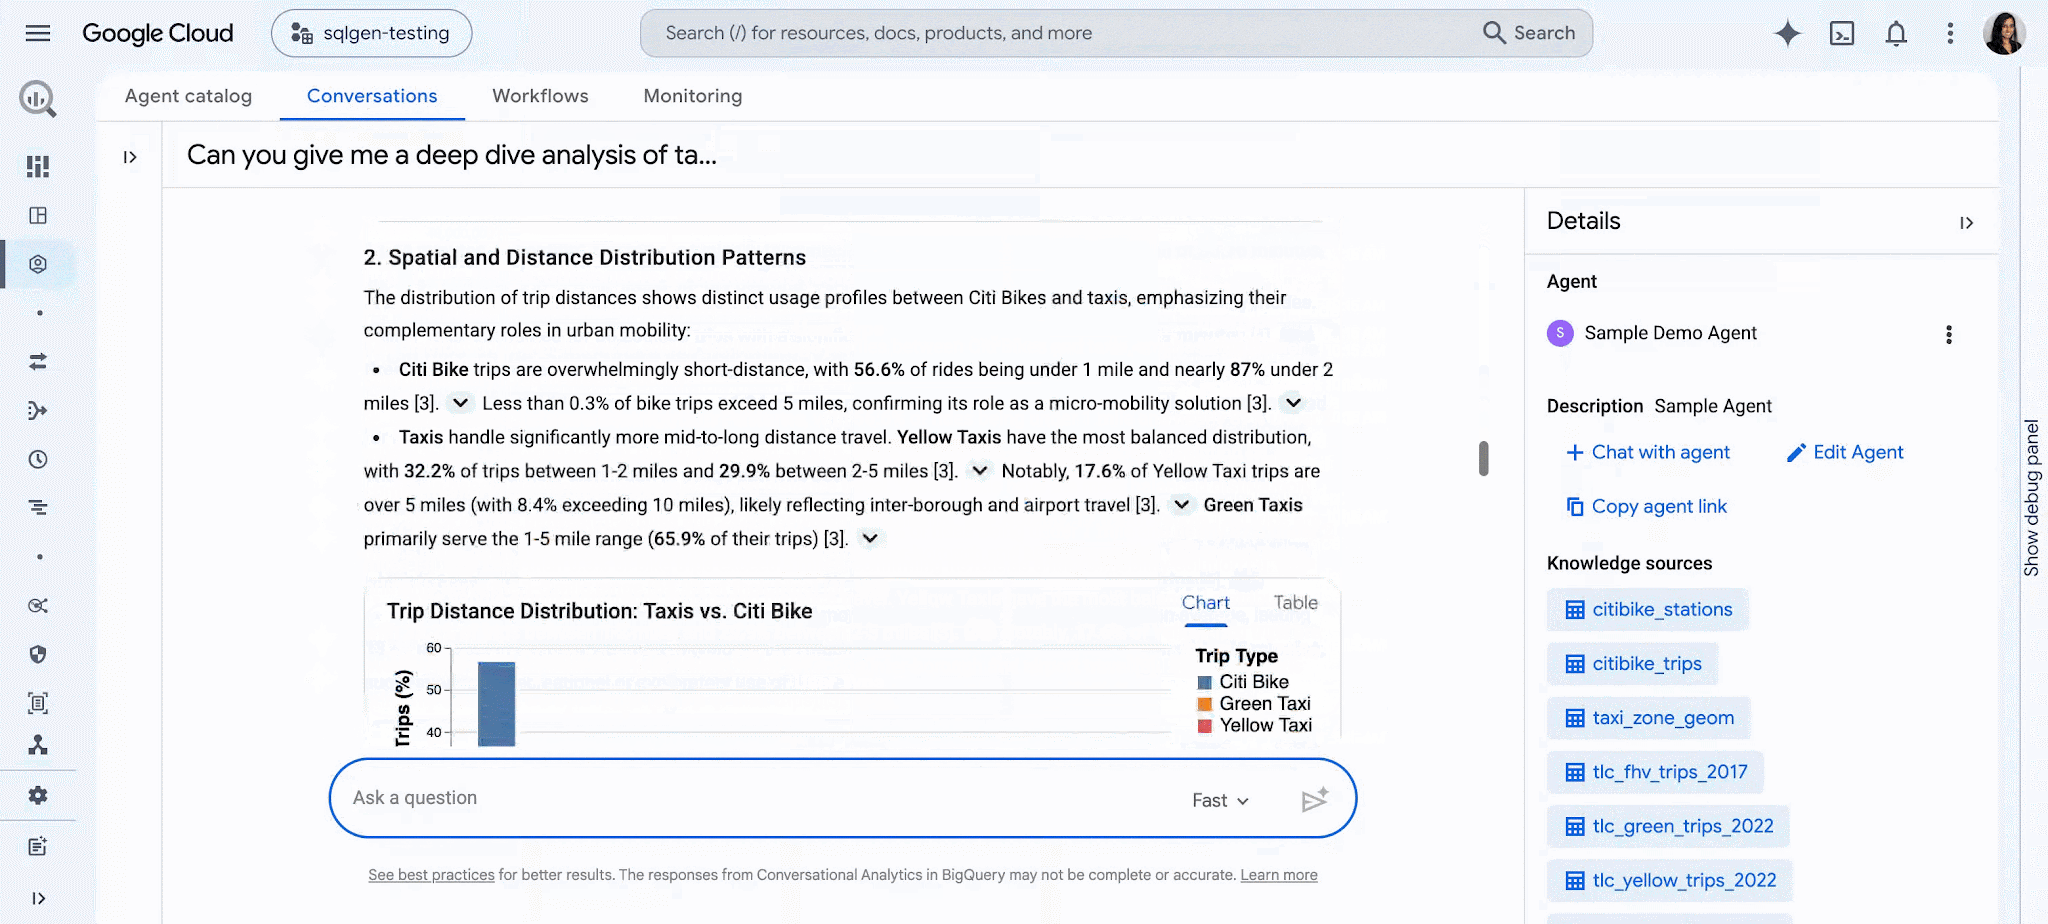
Task: Activate Cloud Shell terminal icon
Action: pyautogui.click(x=1842, y=33)
